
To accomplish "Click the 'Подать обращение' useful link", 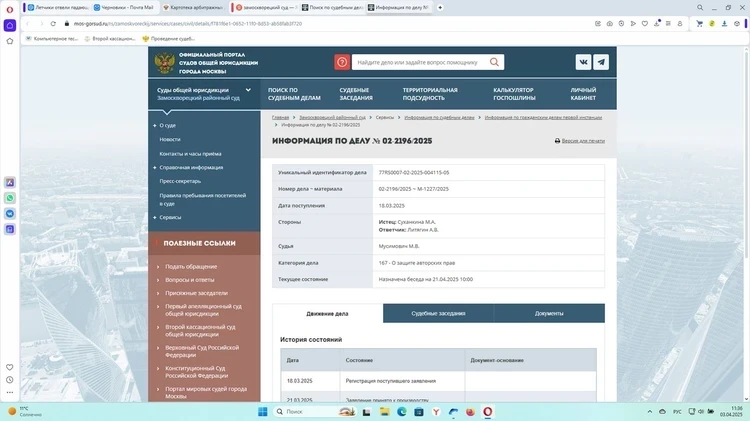I will click(190, 266).
